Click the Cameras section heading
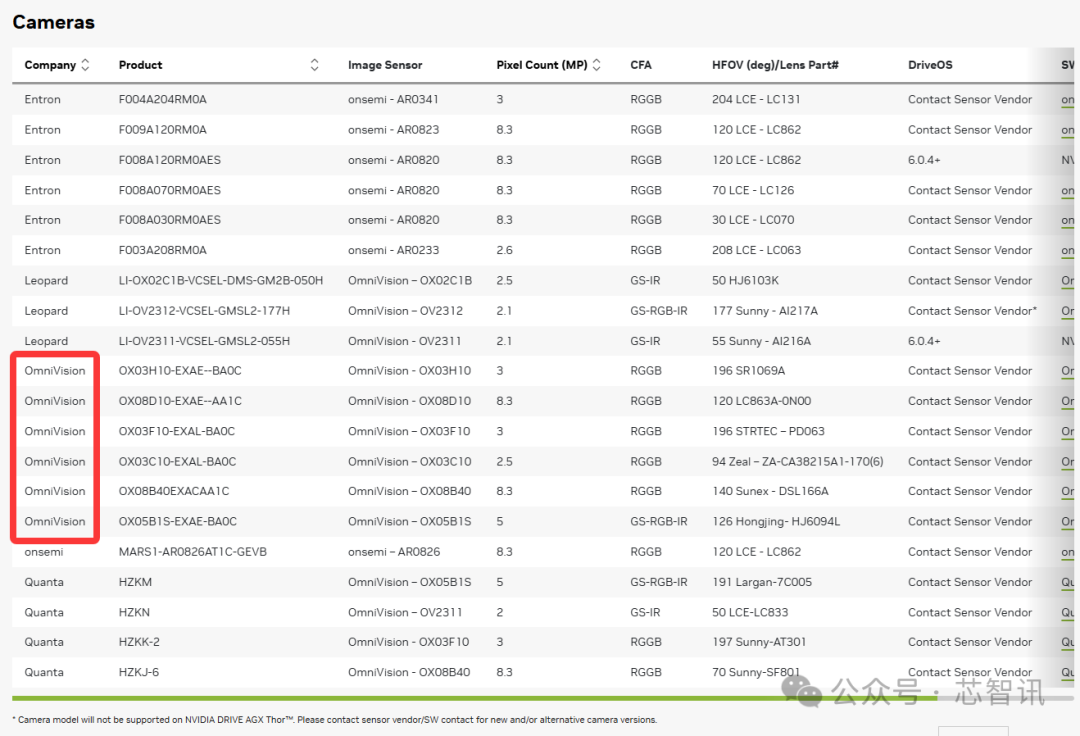Viewport: 1080px width, 736px height. pyautogui.click(x=54, y=22)
